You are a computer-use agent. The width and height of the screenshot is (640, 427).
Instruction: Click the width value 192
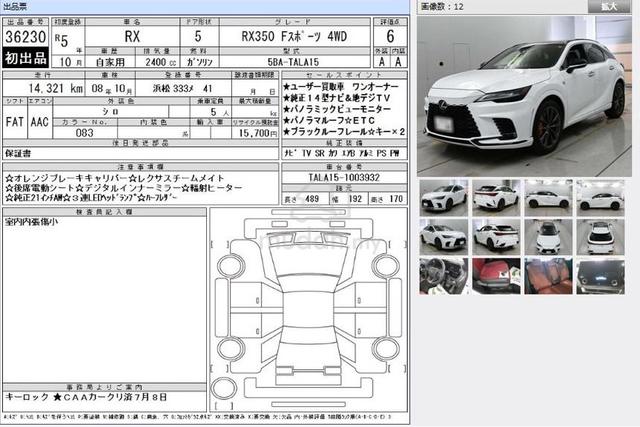[355, 199]
